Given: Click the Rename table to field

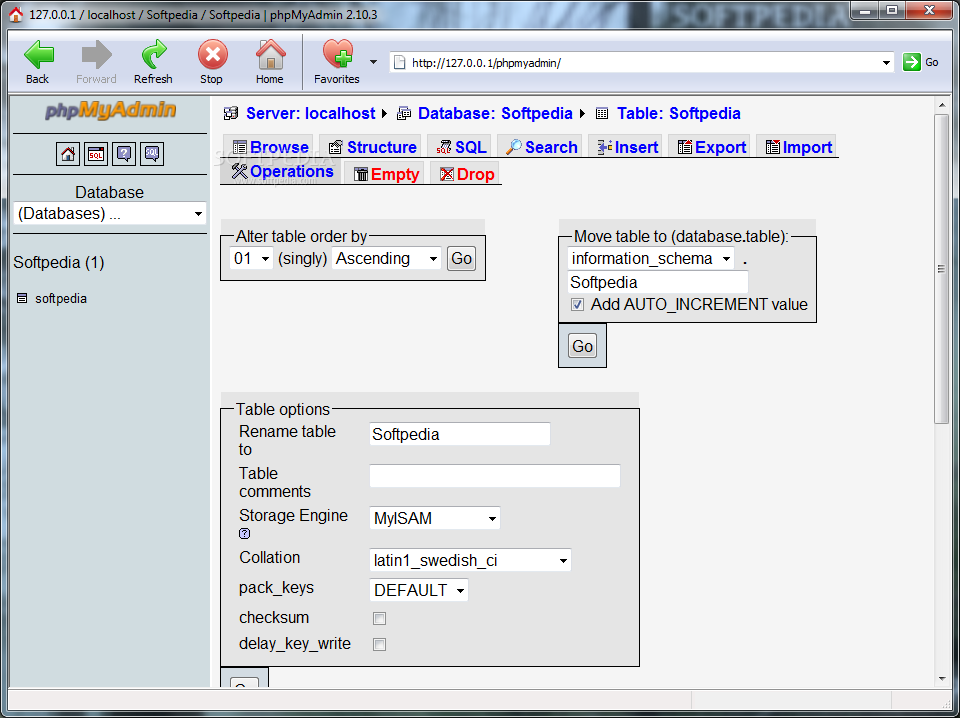Looking at the screenshot, I should [x=460, y=435].
